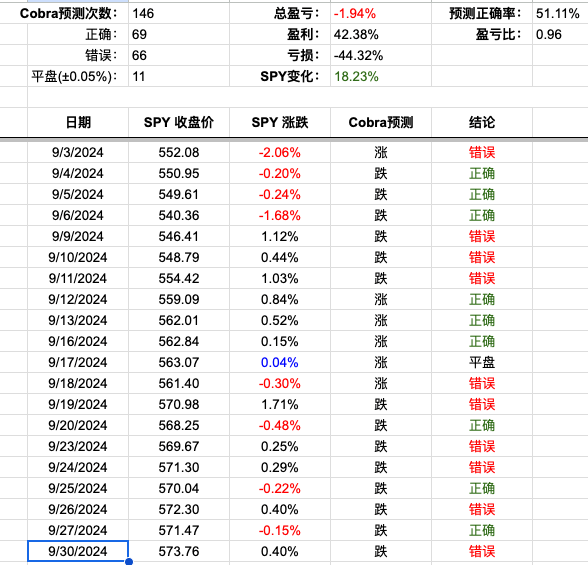
Task: Select the 错误 conclusion in the 9/19/2024 row
Action: [x=482, y=404]
